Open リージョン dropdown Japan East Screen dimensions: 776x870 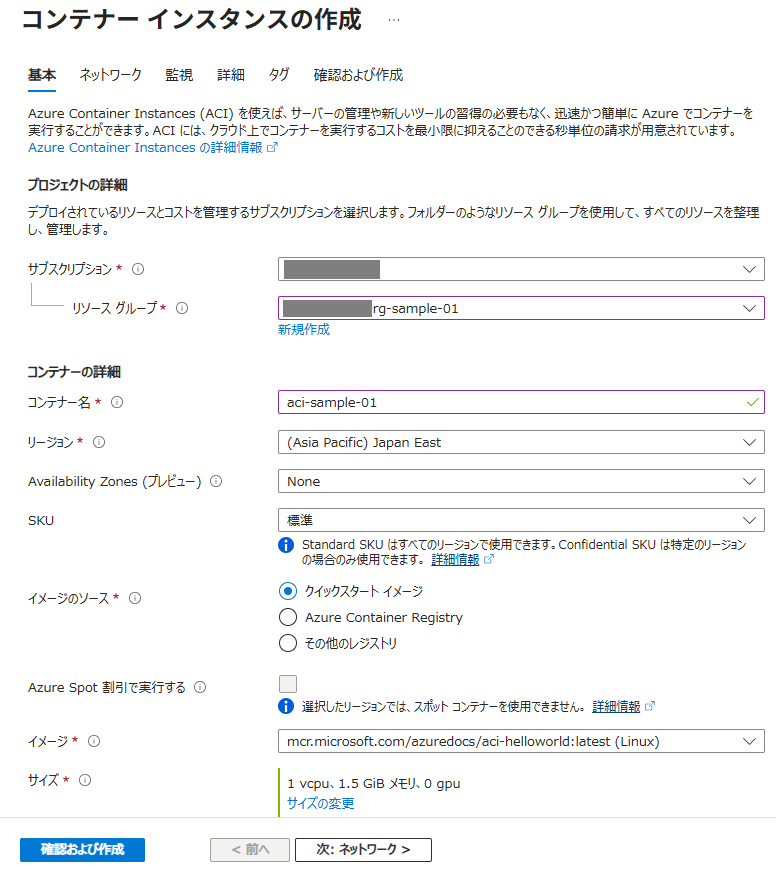521,442
